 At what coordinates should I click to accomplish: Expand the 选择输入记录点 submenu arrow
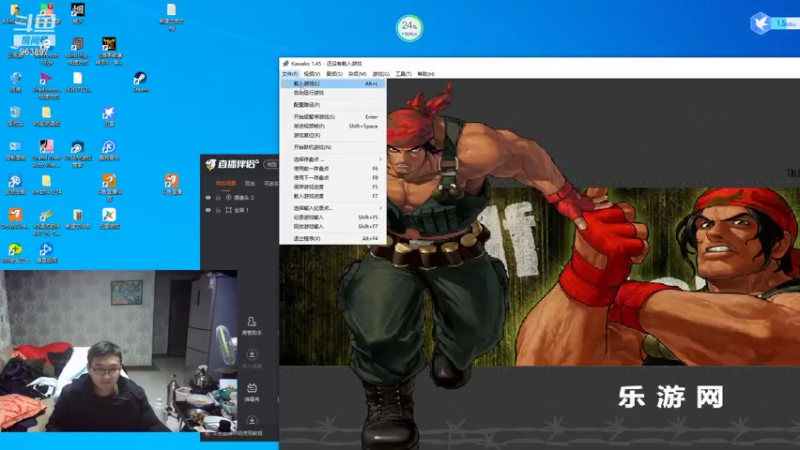tap(380, 208)
